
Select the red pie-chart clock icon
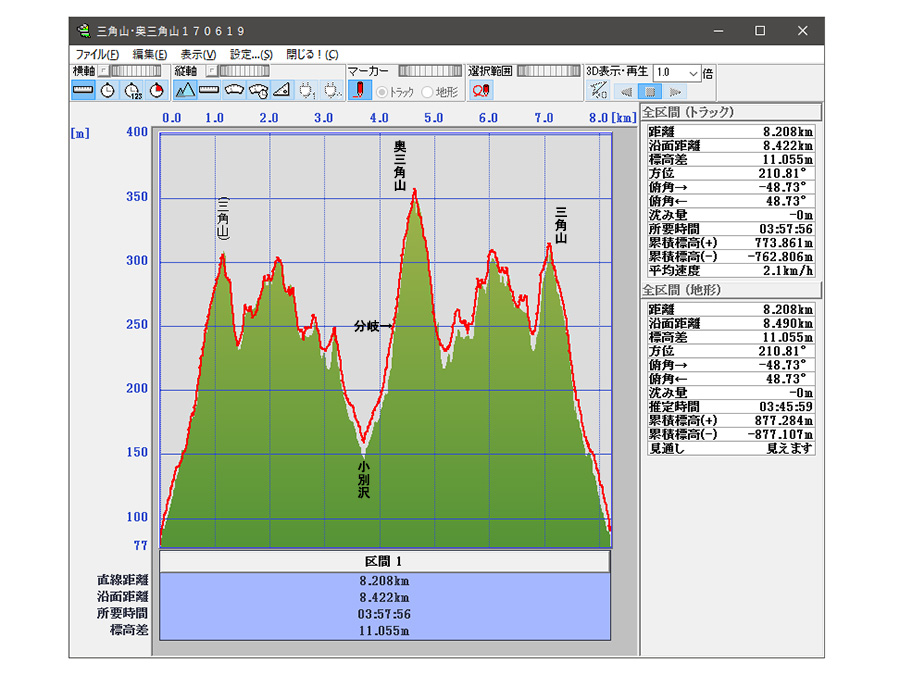pyautogui.click(x=157, y=91)
